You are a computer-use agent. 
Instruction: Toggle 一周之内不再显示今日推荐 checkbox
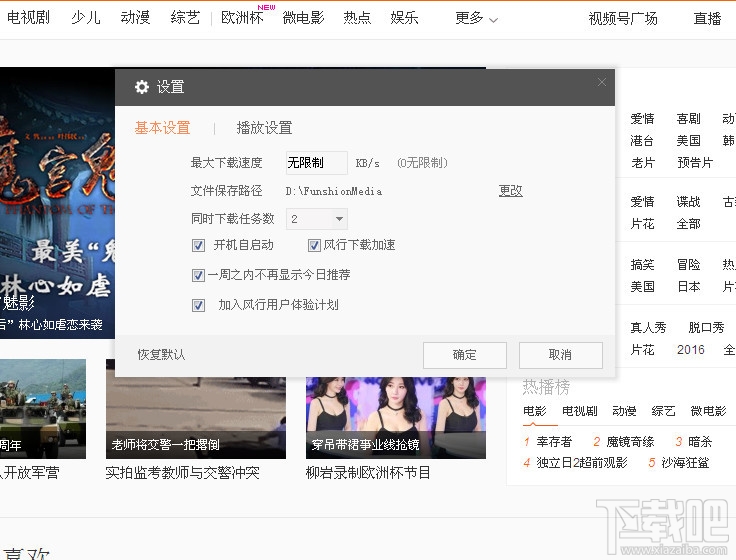pos(199,275)
